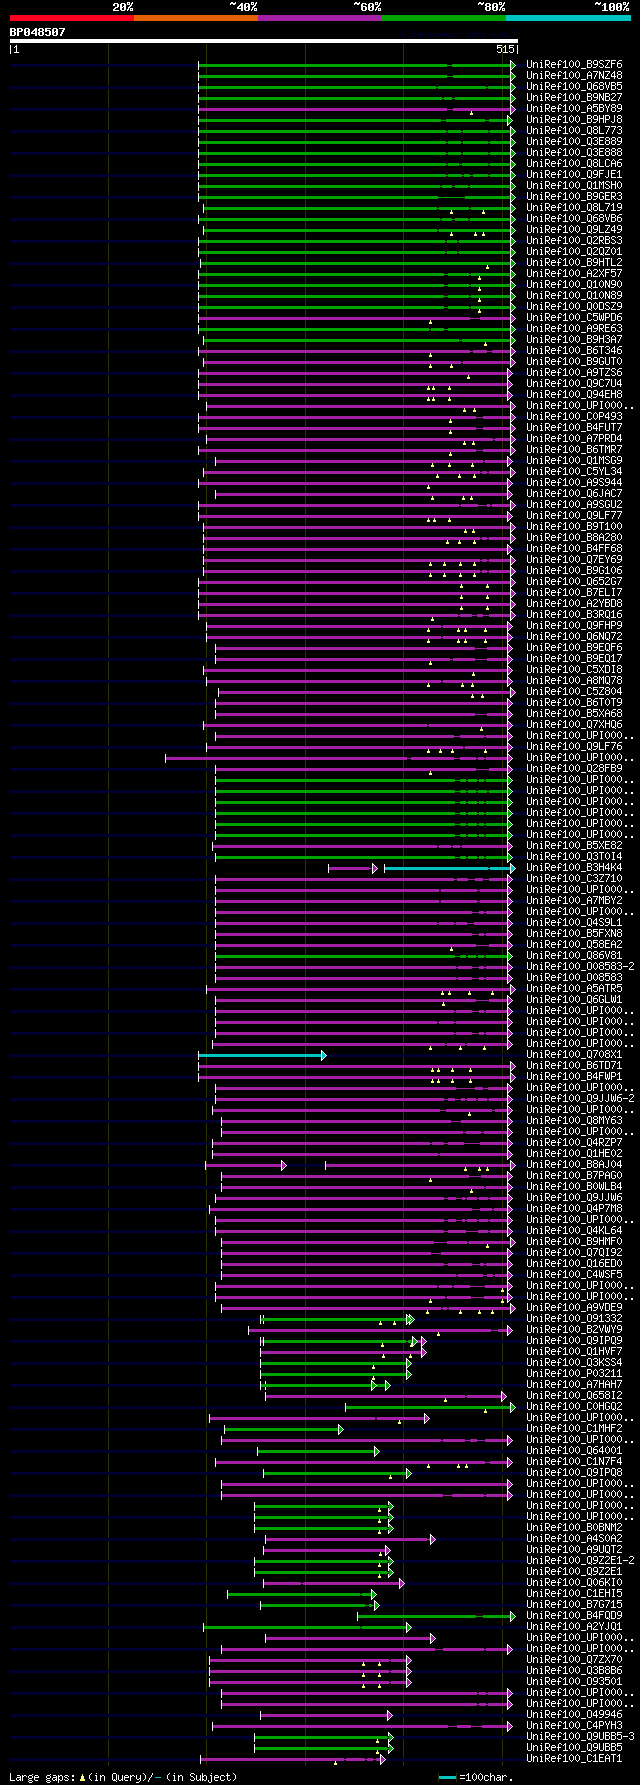Click the UniRef100_A9RE63 label

[574, 329]
